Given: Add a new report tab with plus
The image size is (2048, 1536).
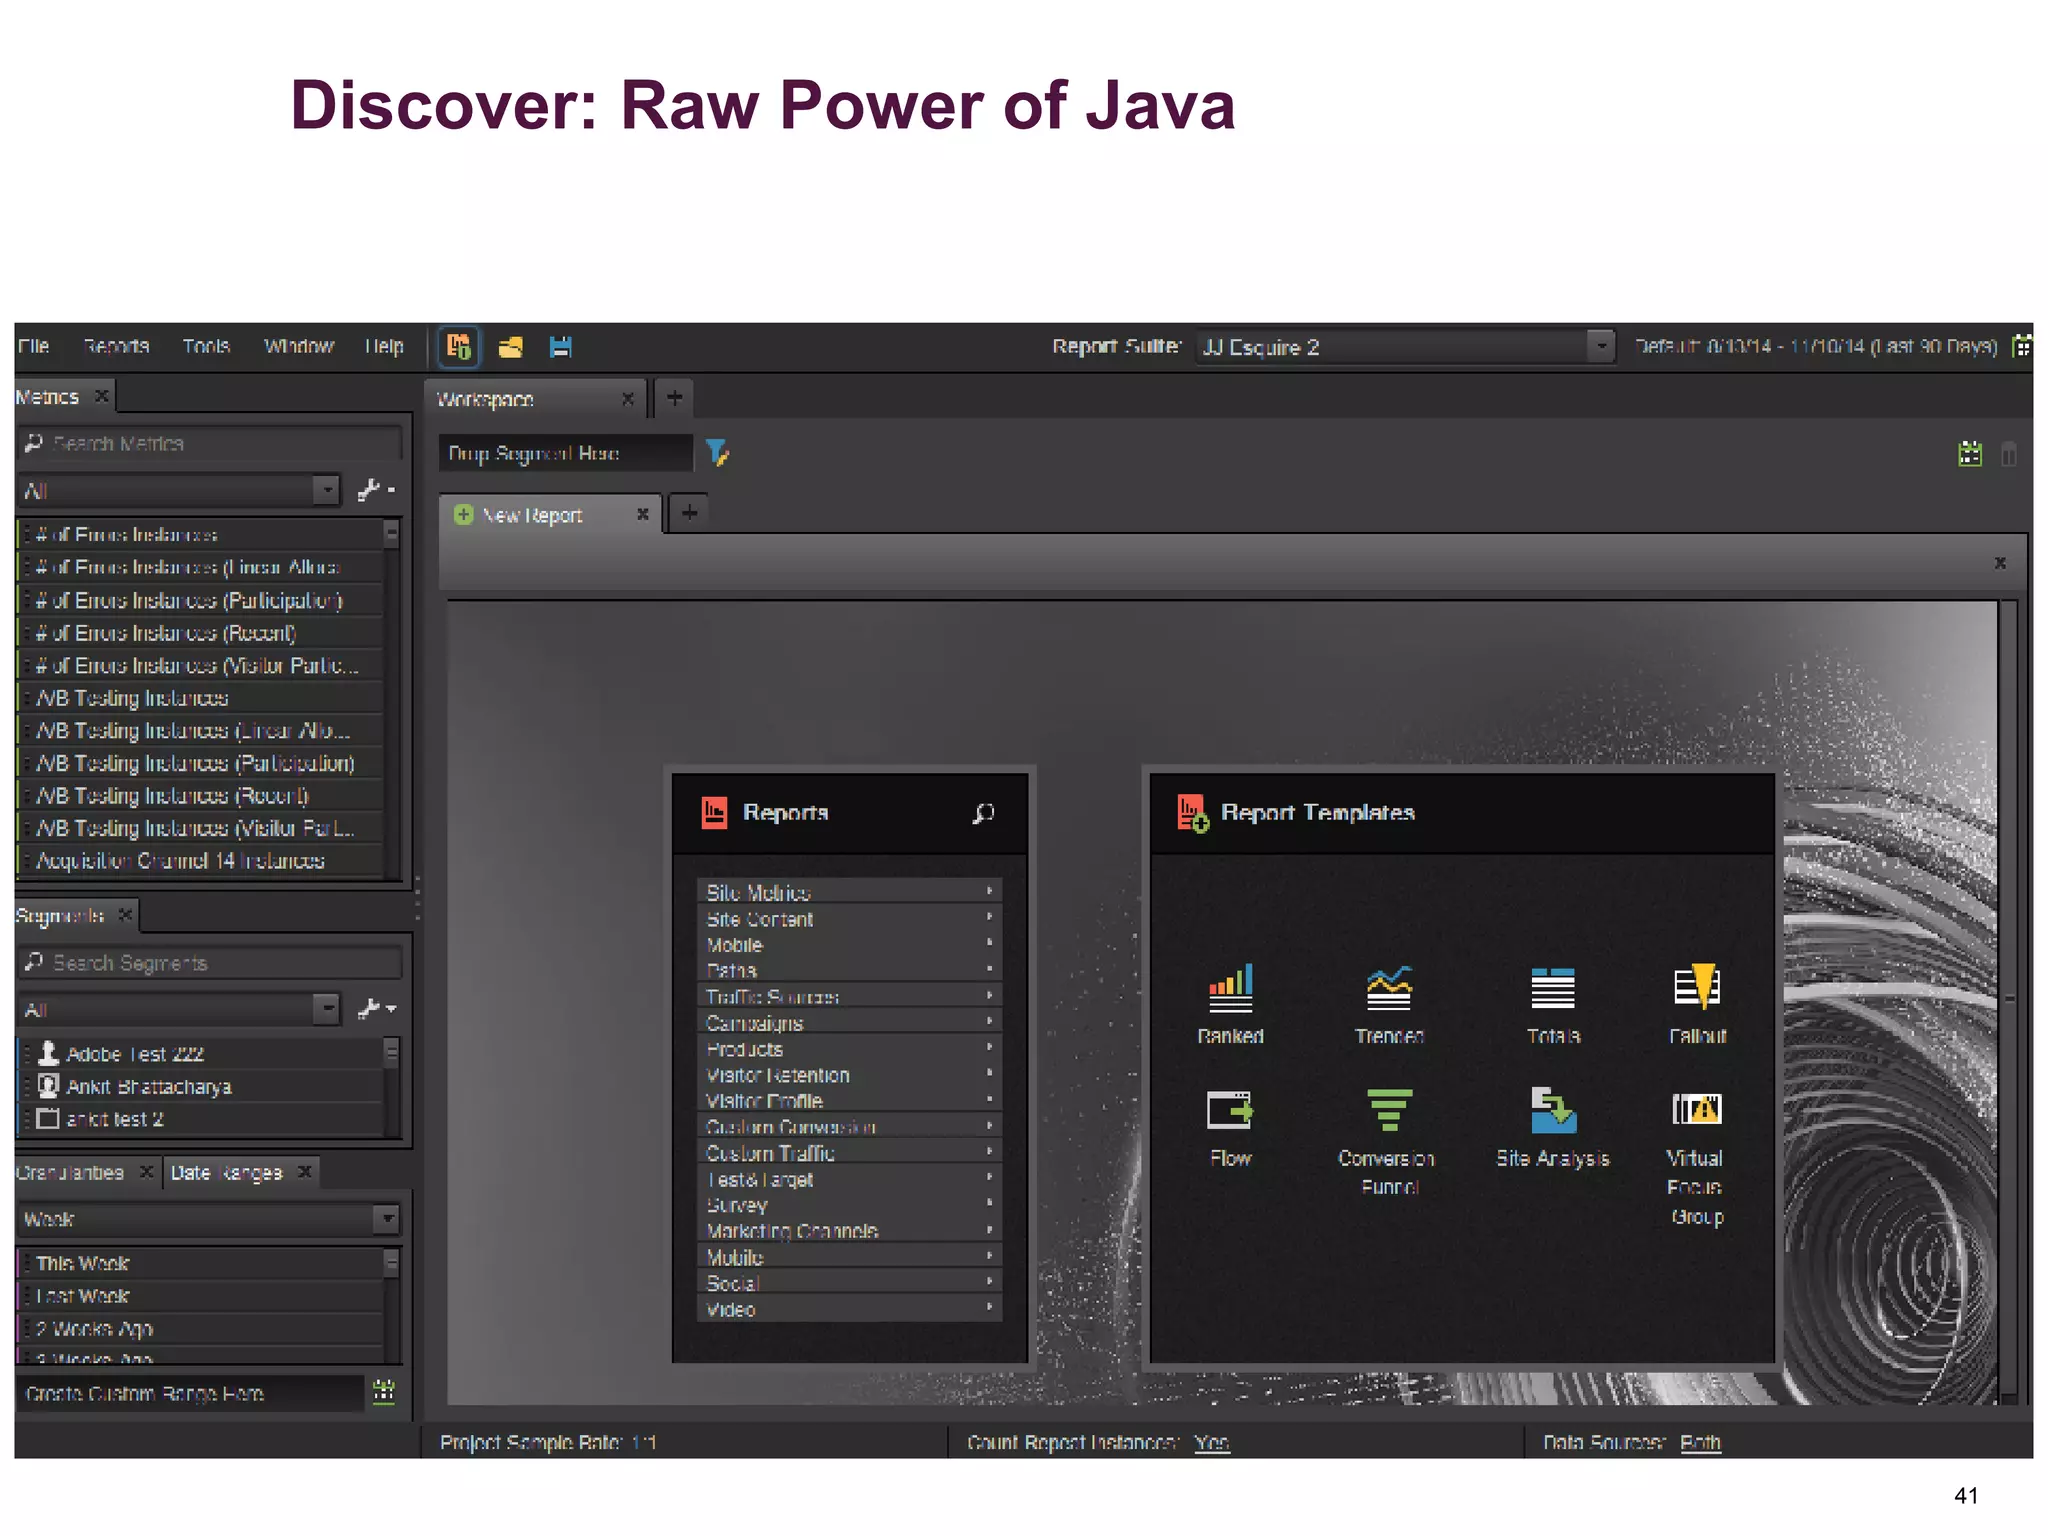Looking at the screenshot, I should (689, 513).
